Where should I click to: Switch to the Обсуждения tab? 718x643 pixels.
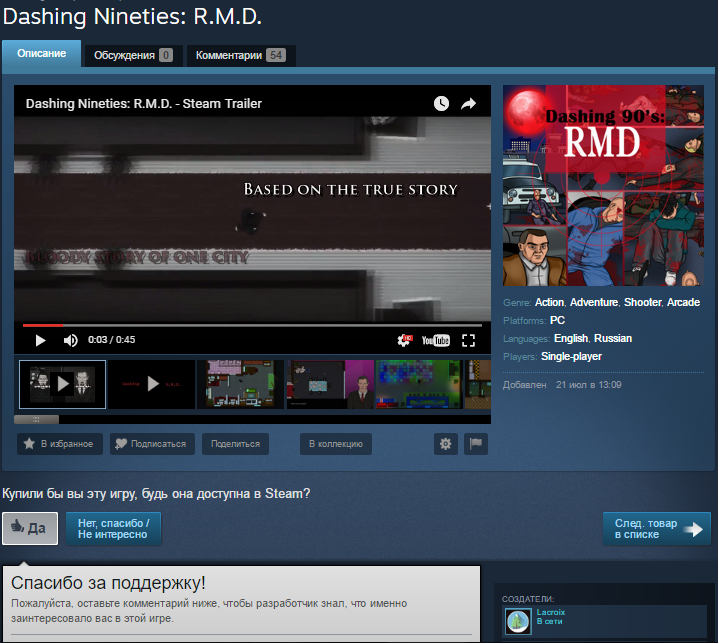coord(133,55)
